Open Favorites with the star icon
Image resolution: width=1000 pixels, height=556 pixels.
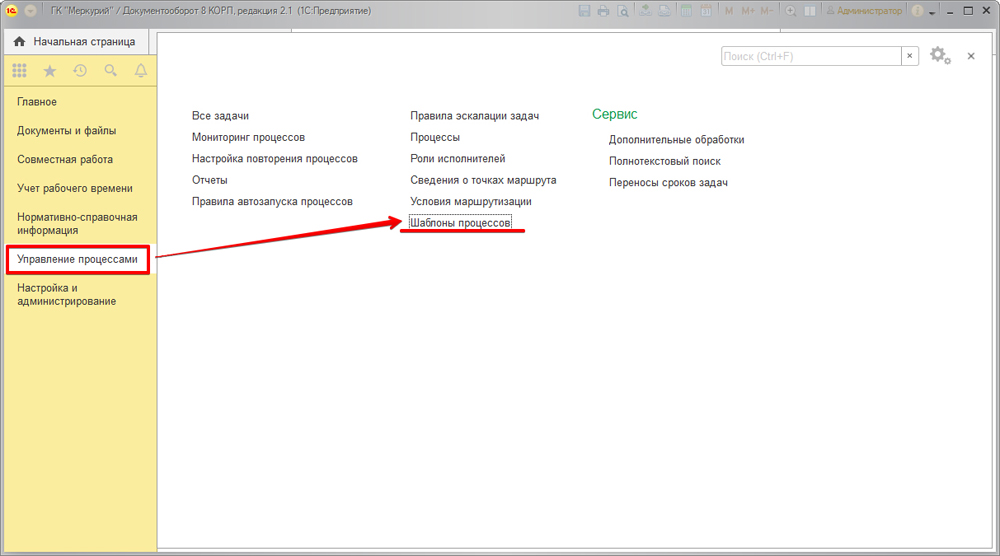49,71
